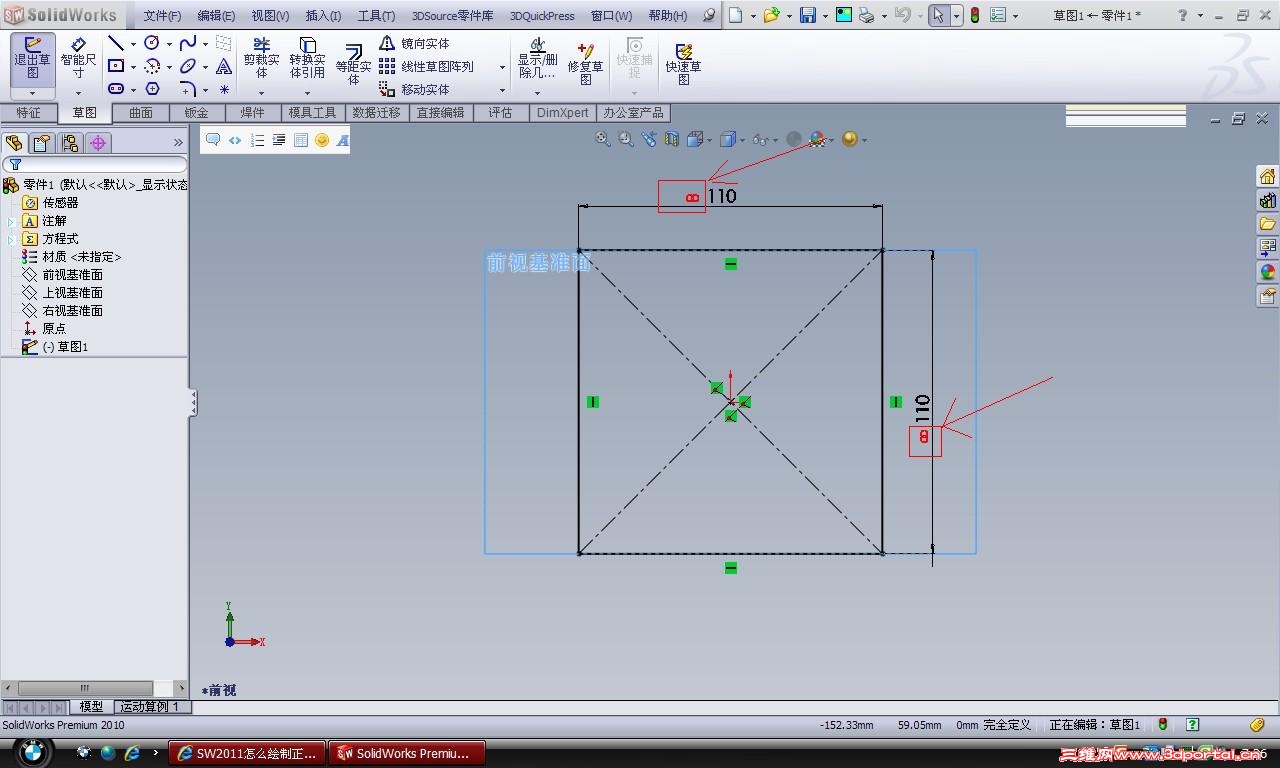Open the 编辑(E) menu
The height and width of the screenshot is (768, 1280).
tap(216, 16)
